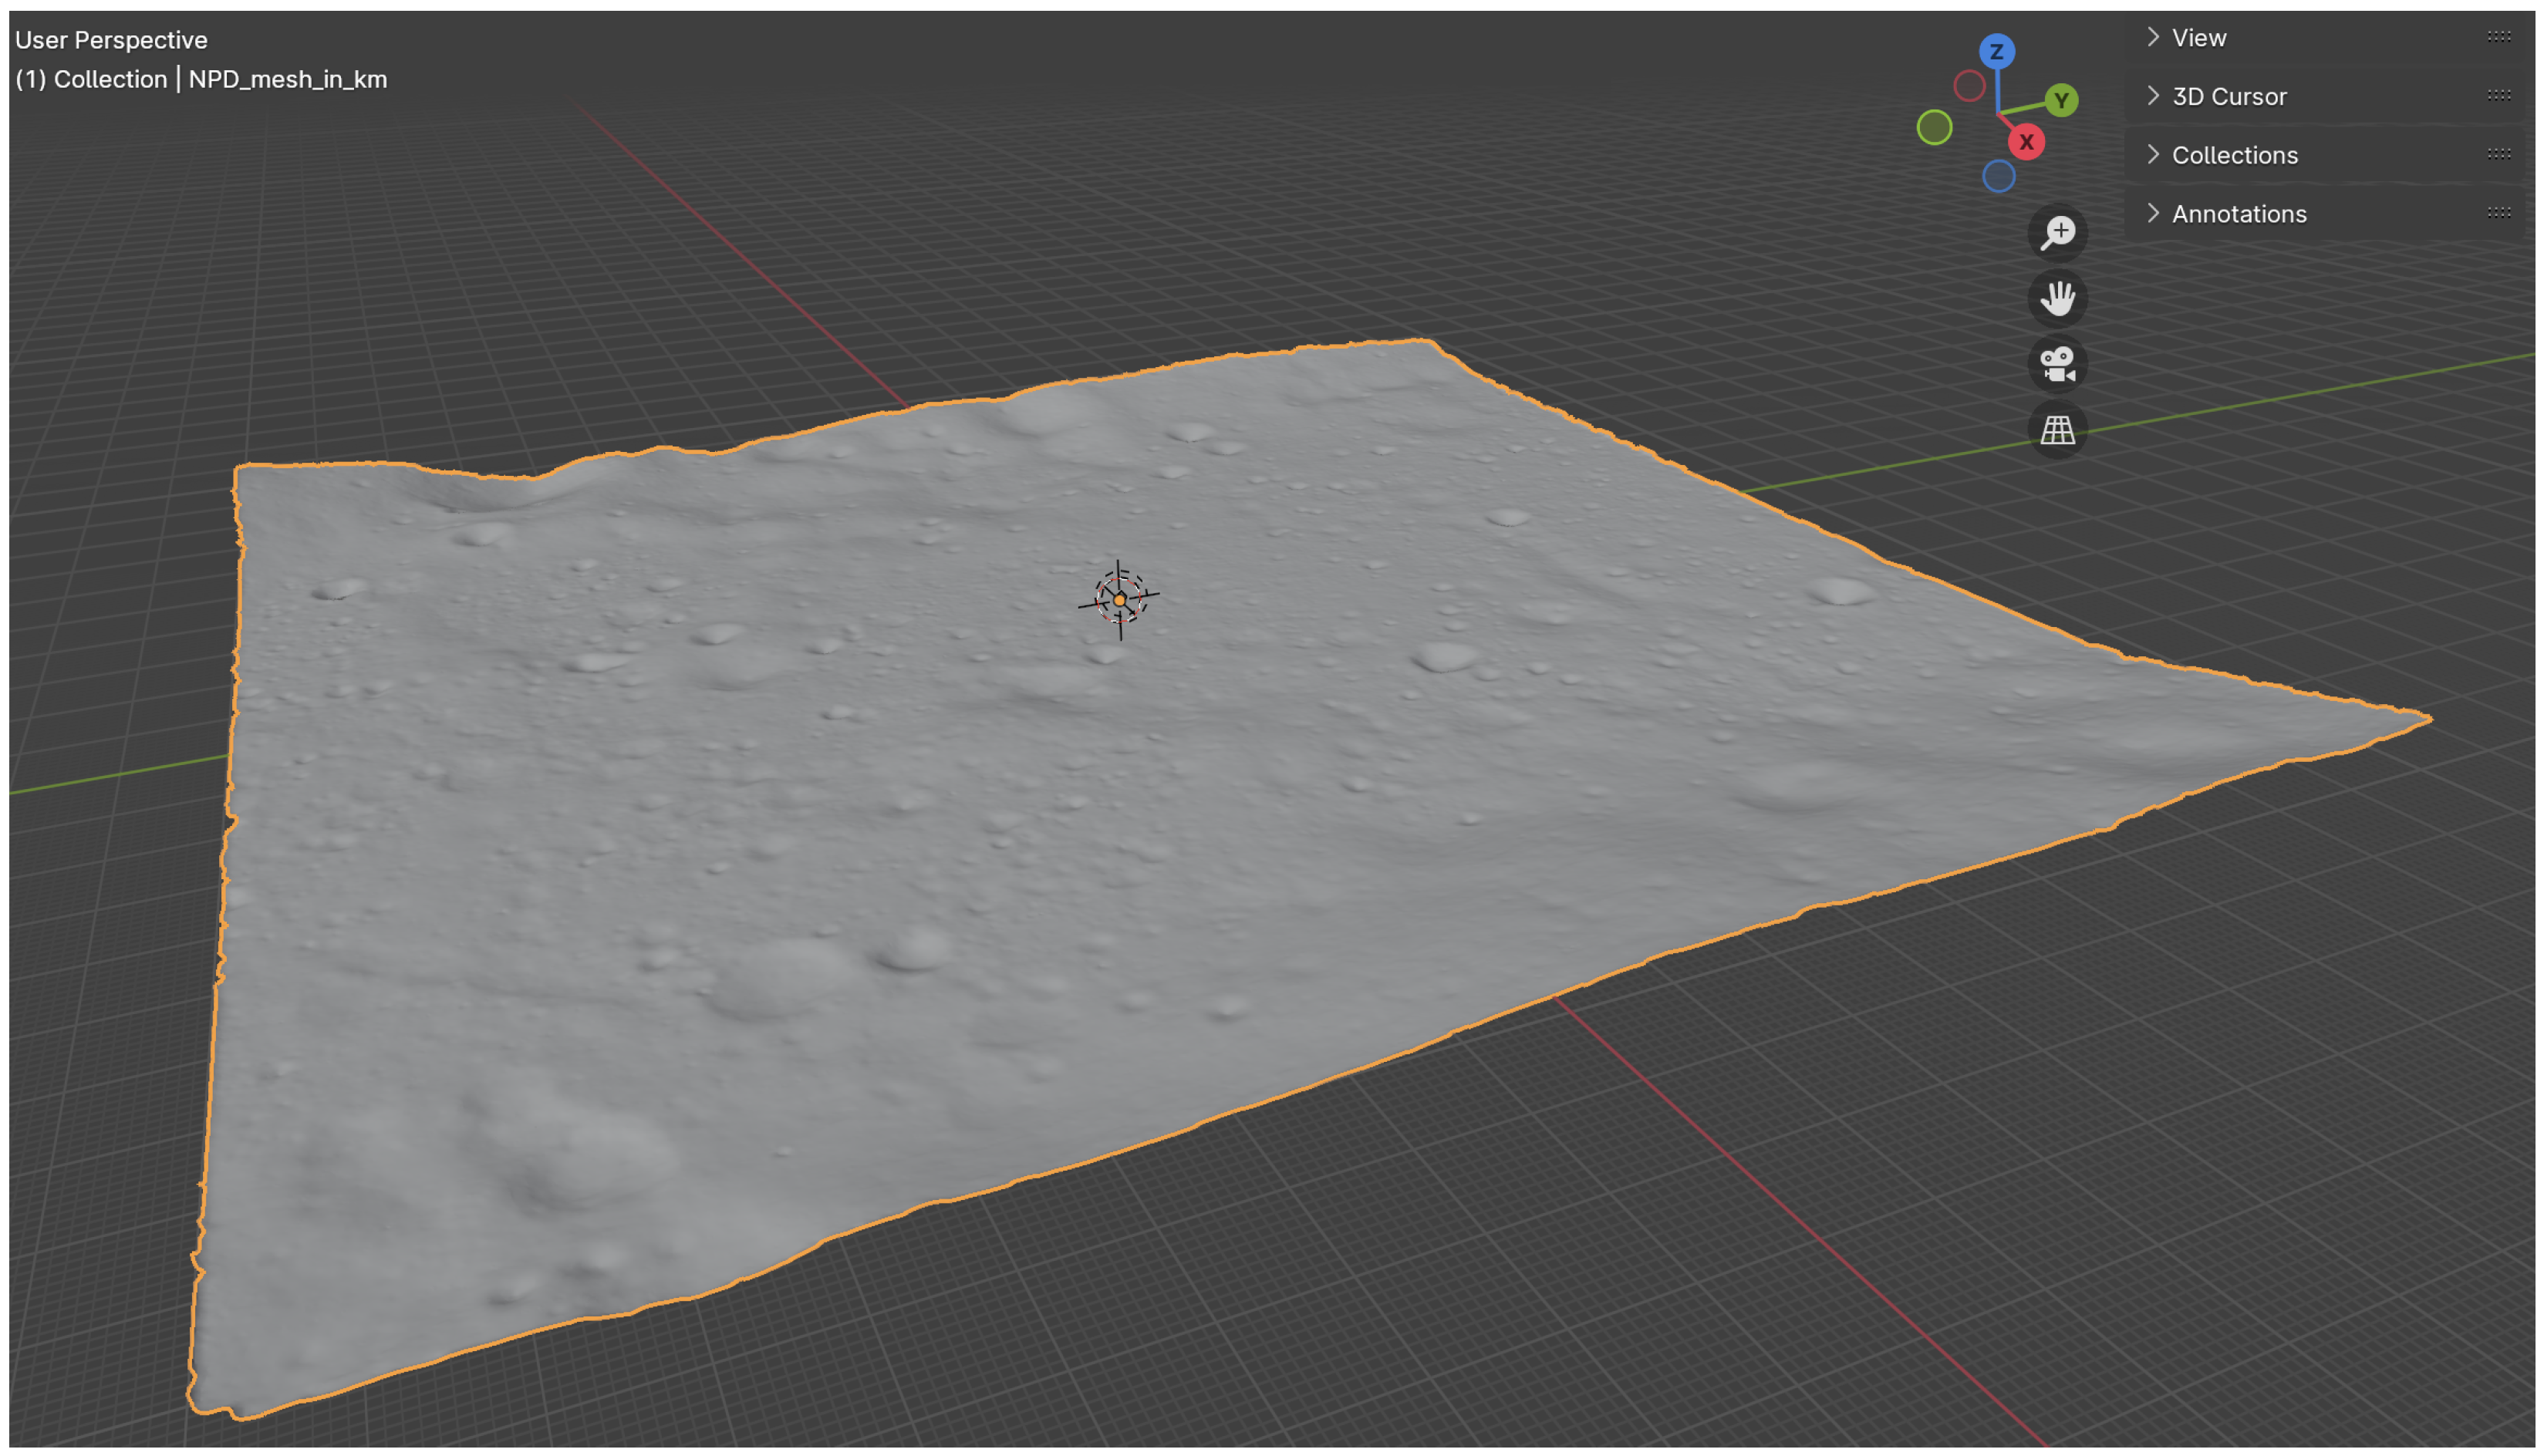This screenshot has height=1456, width=2544.
Task: Click the NPD_mesh_in_km object name text
Action: (287, 80)
